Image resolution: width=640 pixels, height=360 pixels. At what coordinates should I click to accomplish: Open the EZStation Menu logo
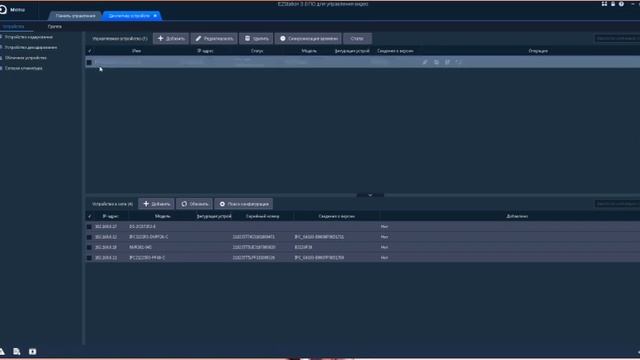[x=3, y=9]
